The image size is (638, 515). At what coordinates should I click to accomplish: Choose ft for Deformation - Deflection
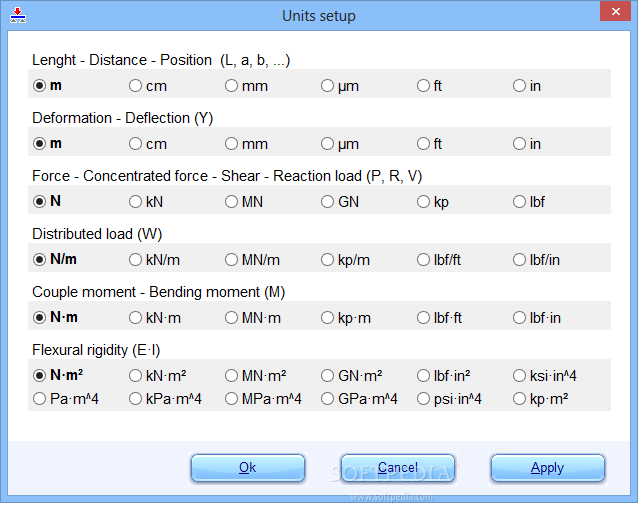click(429, 144)
